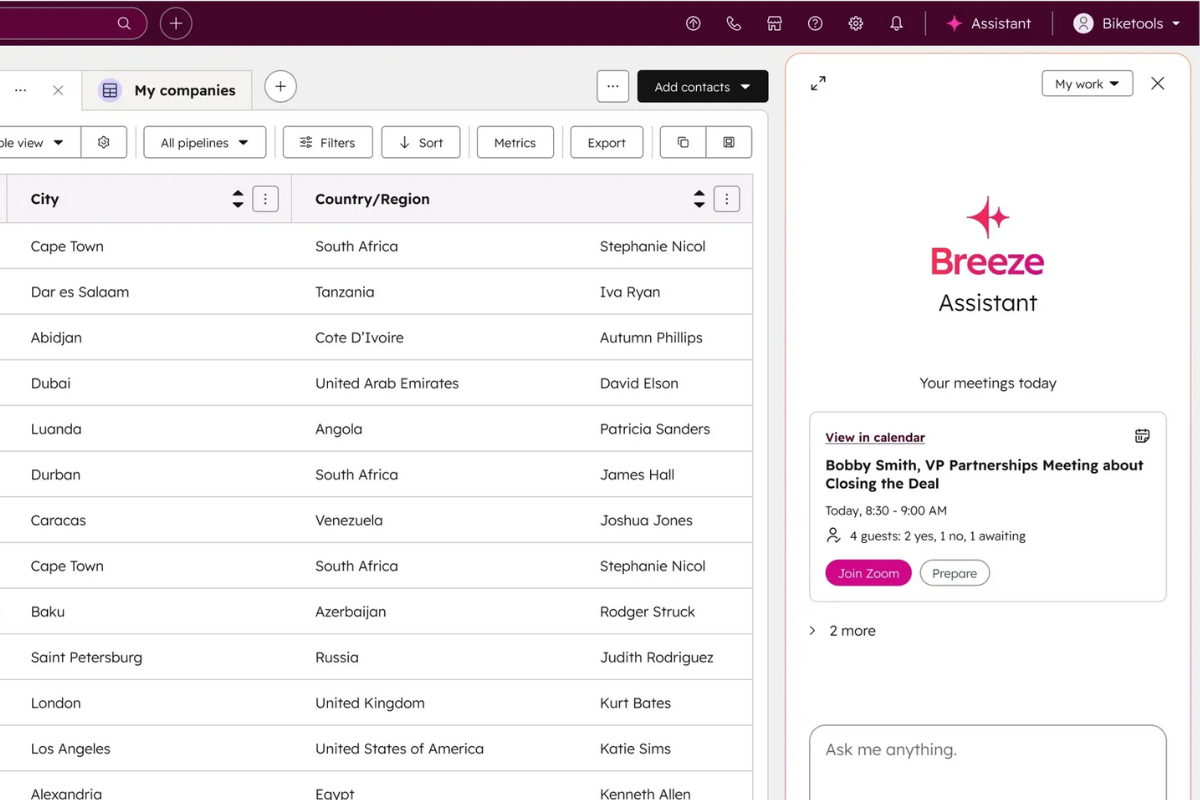This screenshot has width=1200, height=800.
Task: Check notifications via the bell icon
Action: click(896, 23)
